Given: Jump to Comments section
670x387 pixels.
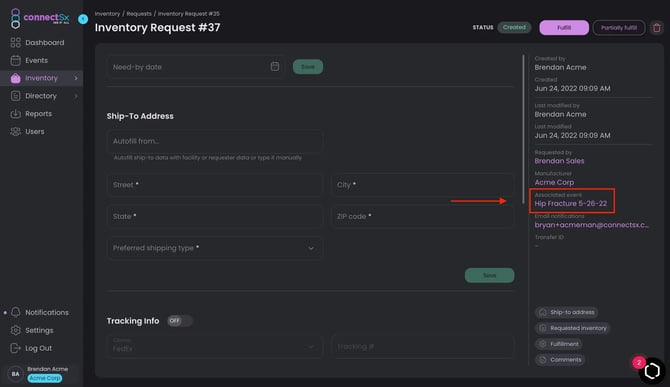Looking at the screenshot, I should coord(560,360).
